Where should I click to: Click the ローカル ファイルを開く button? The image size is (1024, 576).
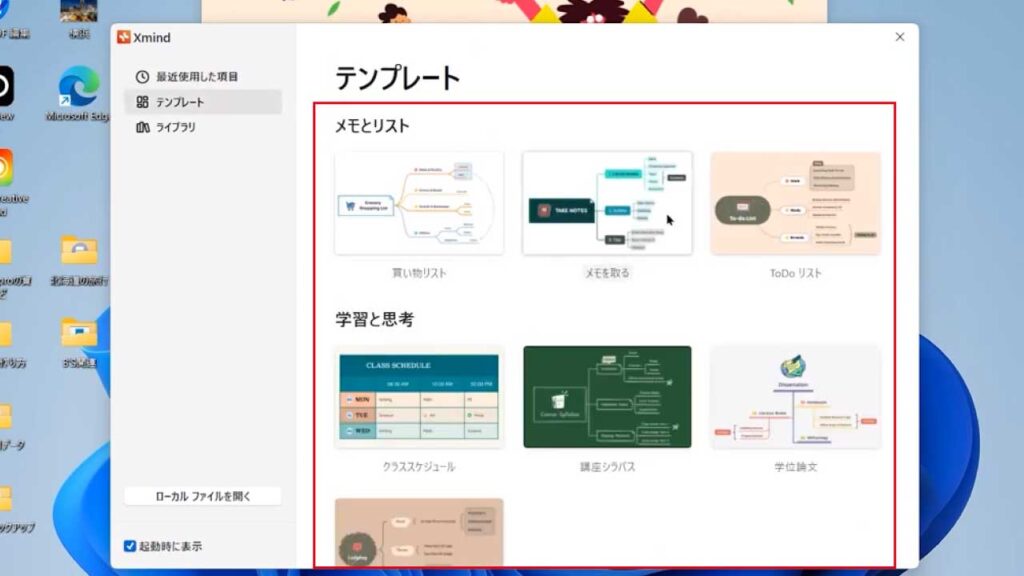coord(202,496)
